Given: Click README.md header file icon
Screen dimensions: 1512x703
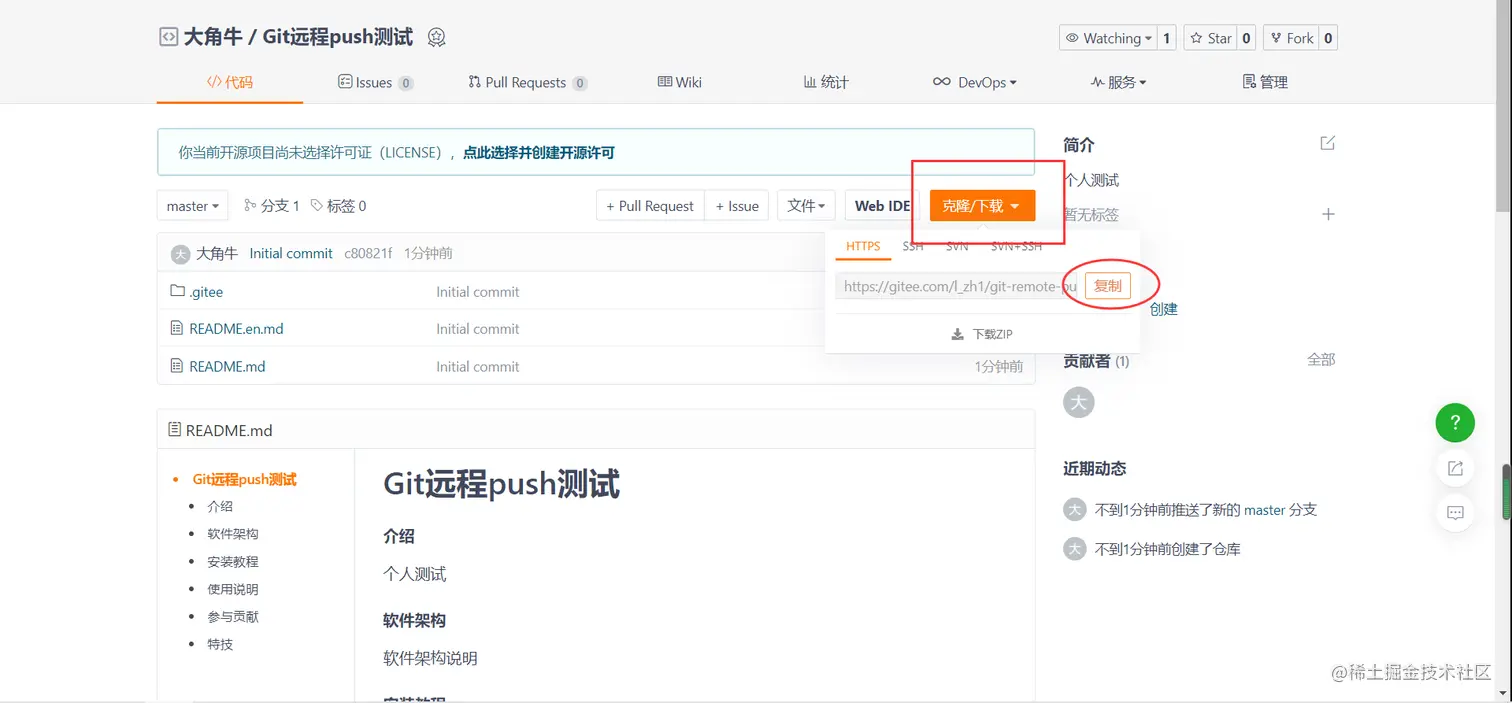Looking at the screenshot, I should tap(175, 430).
